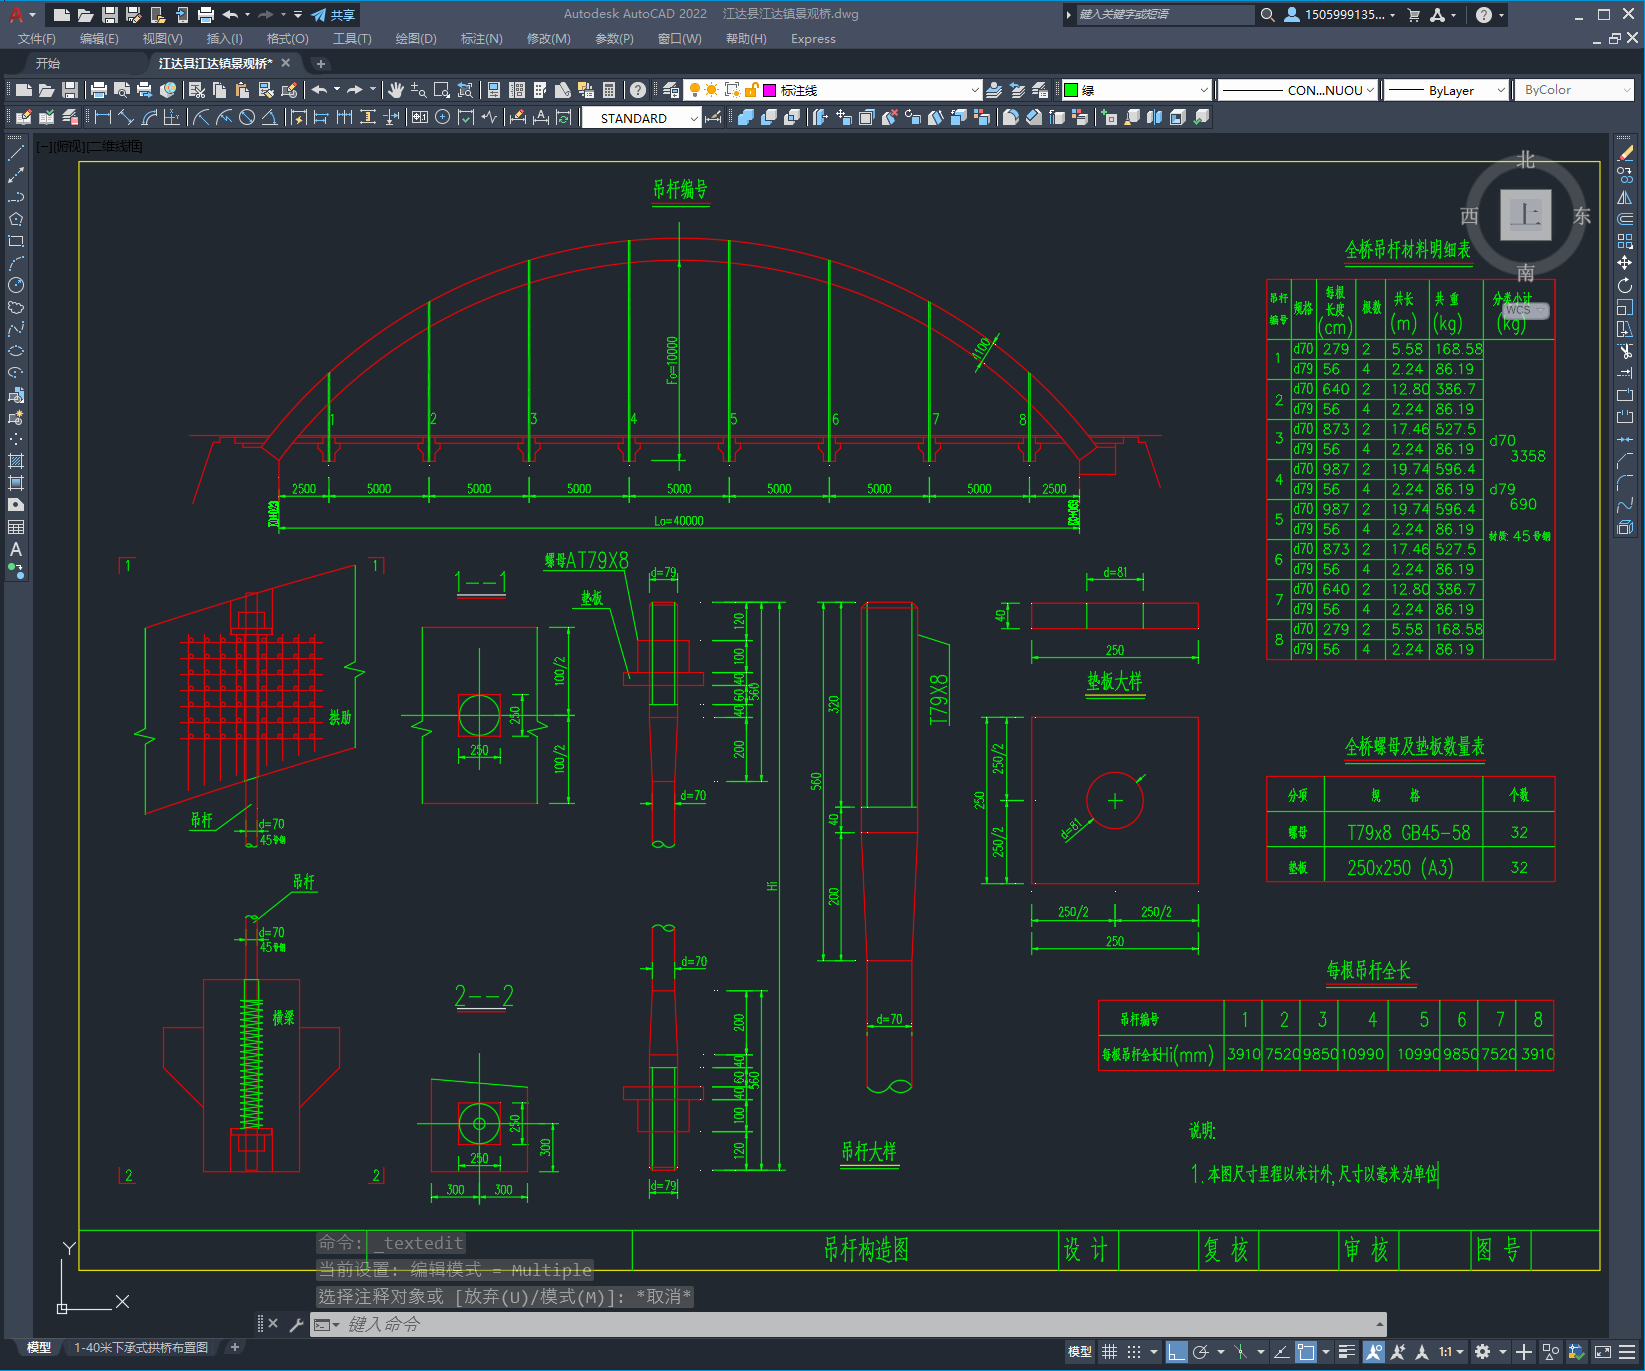The height and width of the screenshot is (1371, 1645).
Task: Click the Undo arrow in quick access toolbar
Action: tap(231, 15)
